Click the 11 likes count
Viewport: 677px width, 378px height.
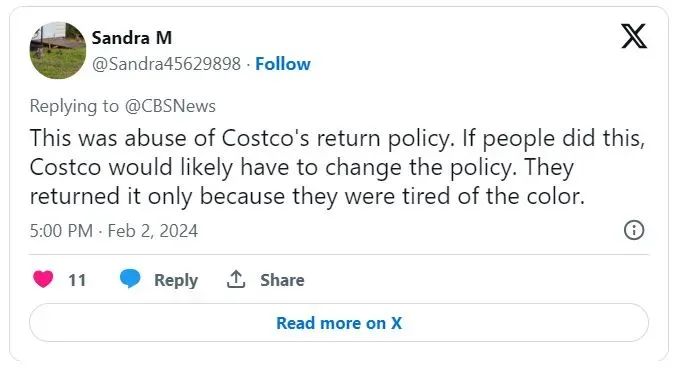[x=77, y=280]
